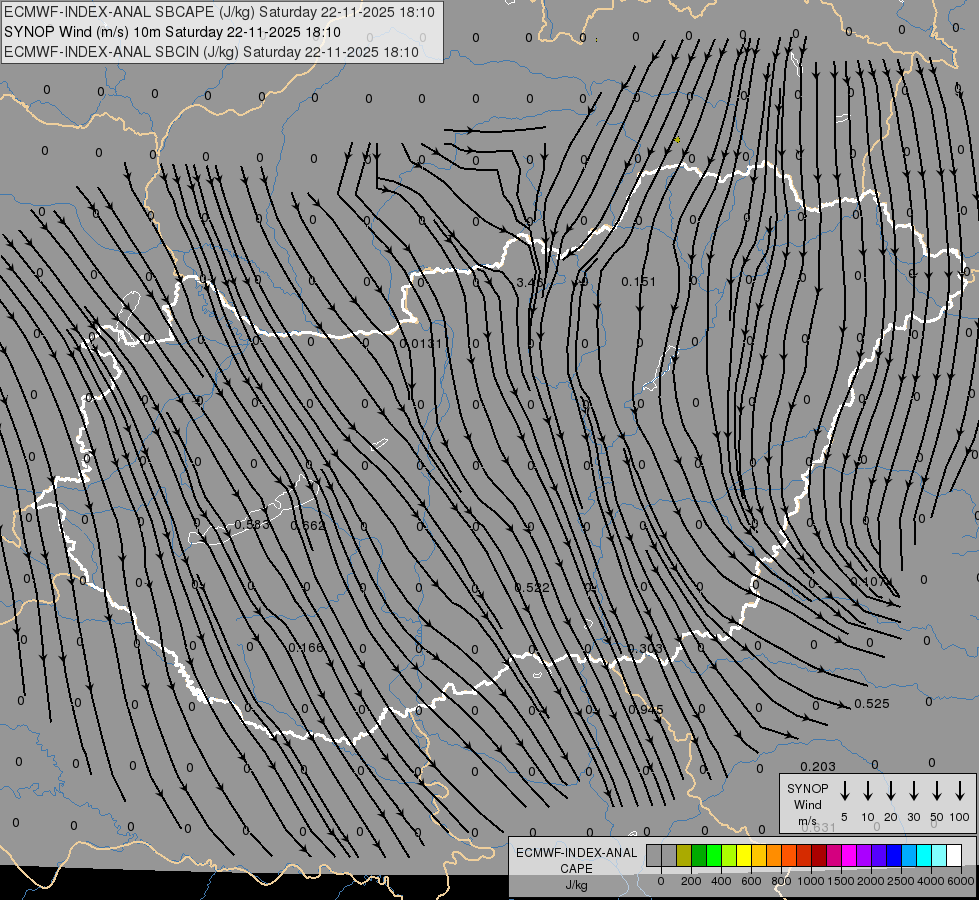Screen dimensions: 979x900
Task: Click the 6000 tick label on CAPE scale
Action: click(x=961, y=881)
